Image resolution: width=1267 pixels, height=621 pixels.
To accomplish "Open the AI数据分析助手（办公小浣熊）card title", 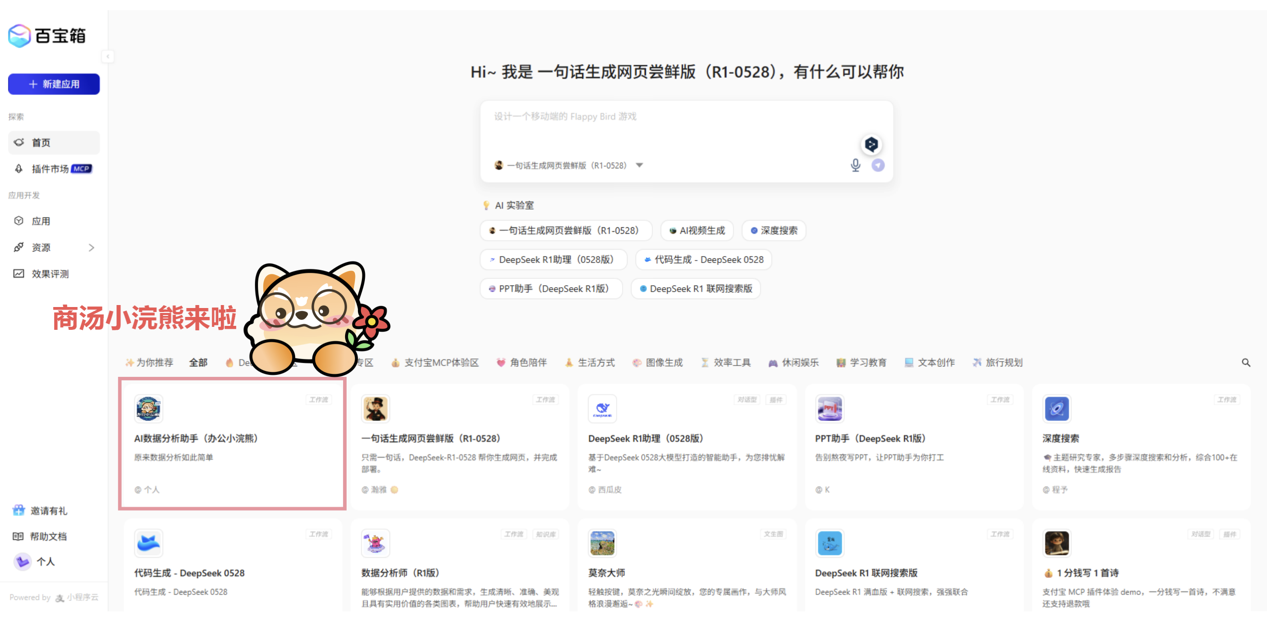I will [196, 438].
